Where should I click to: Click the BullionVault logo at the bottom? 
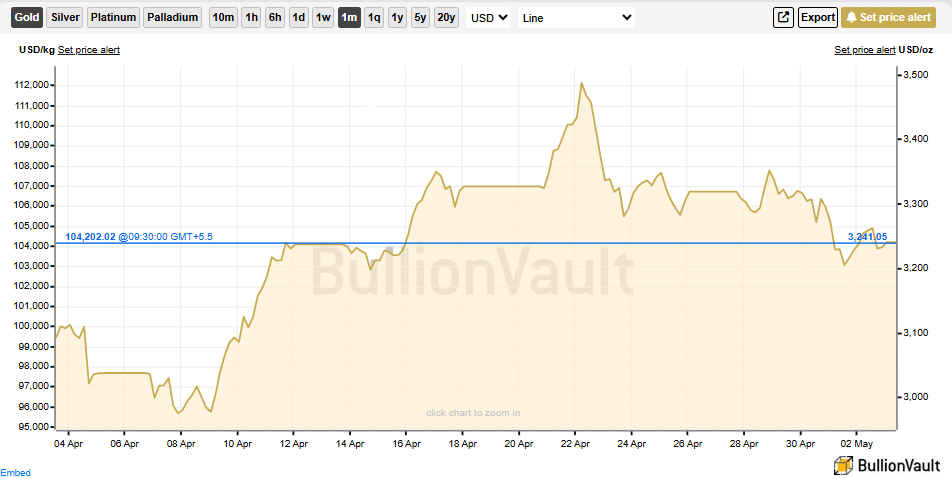tap(886, 466)
